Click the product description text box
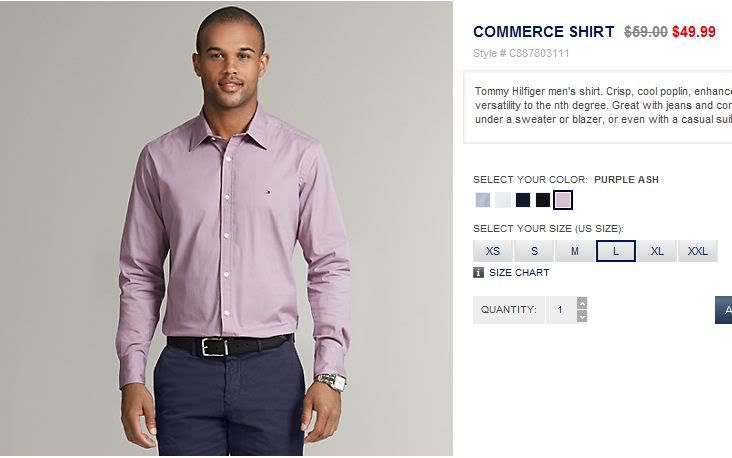The height and width of the screenshot is (458, 732). click(x=598, y=105)
